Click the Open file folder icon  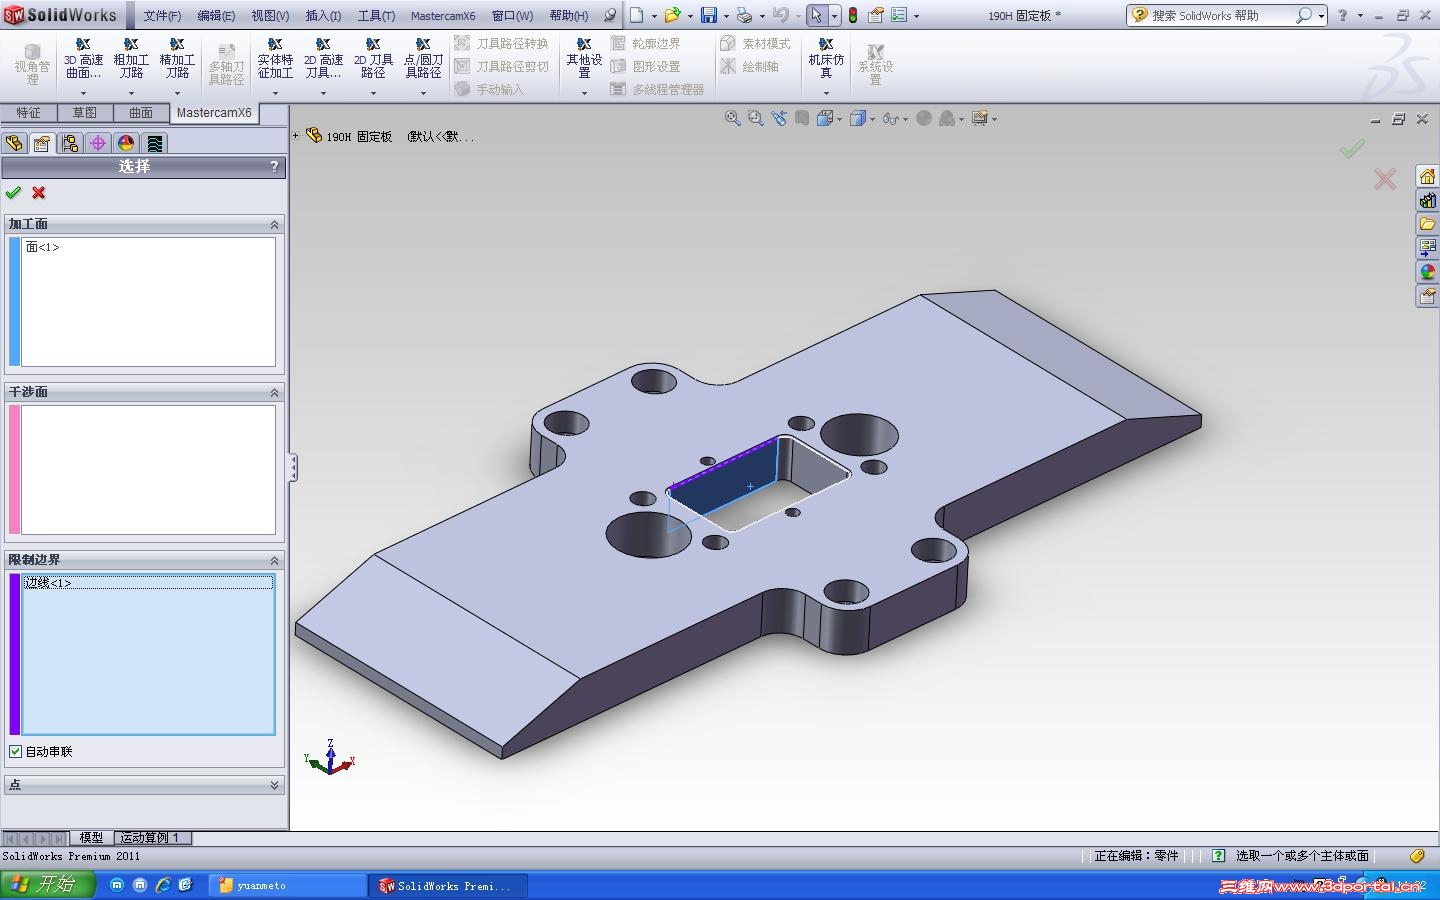673,15
